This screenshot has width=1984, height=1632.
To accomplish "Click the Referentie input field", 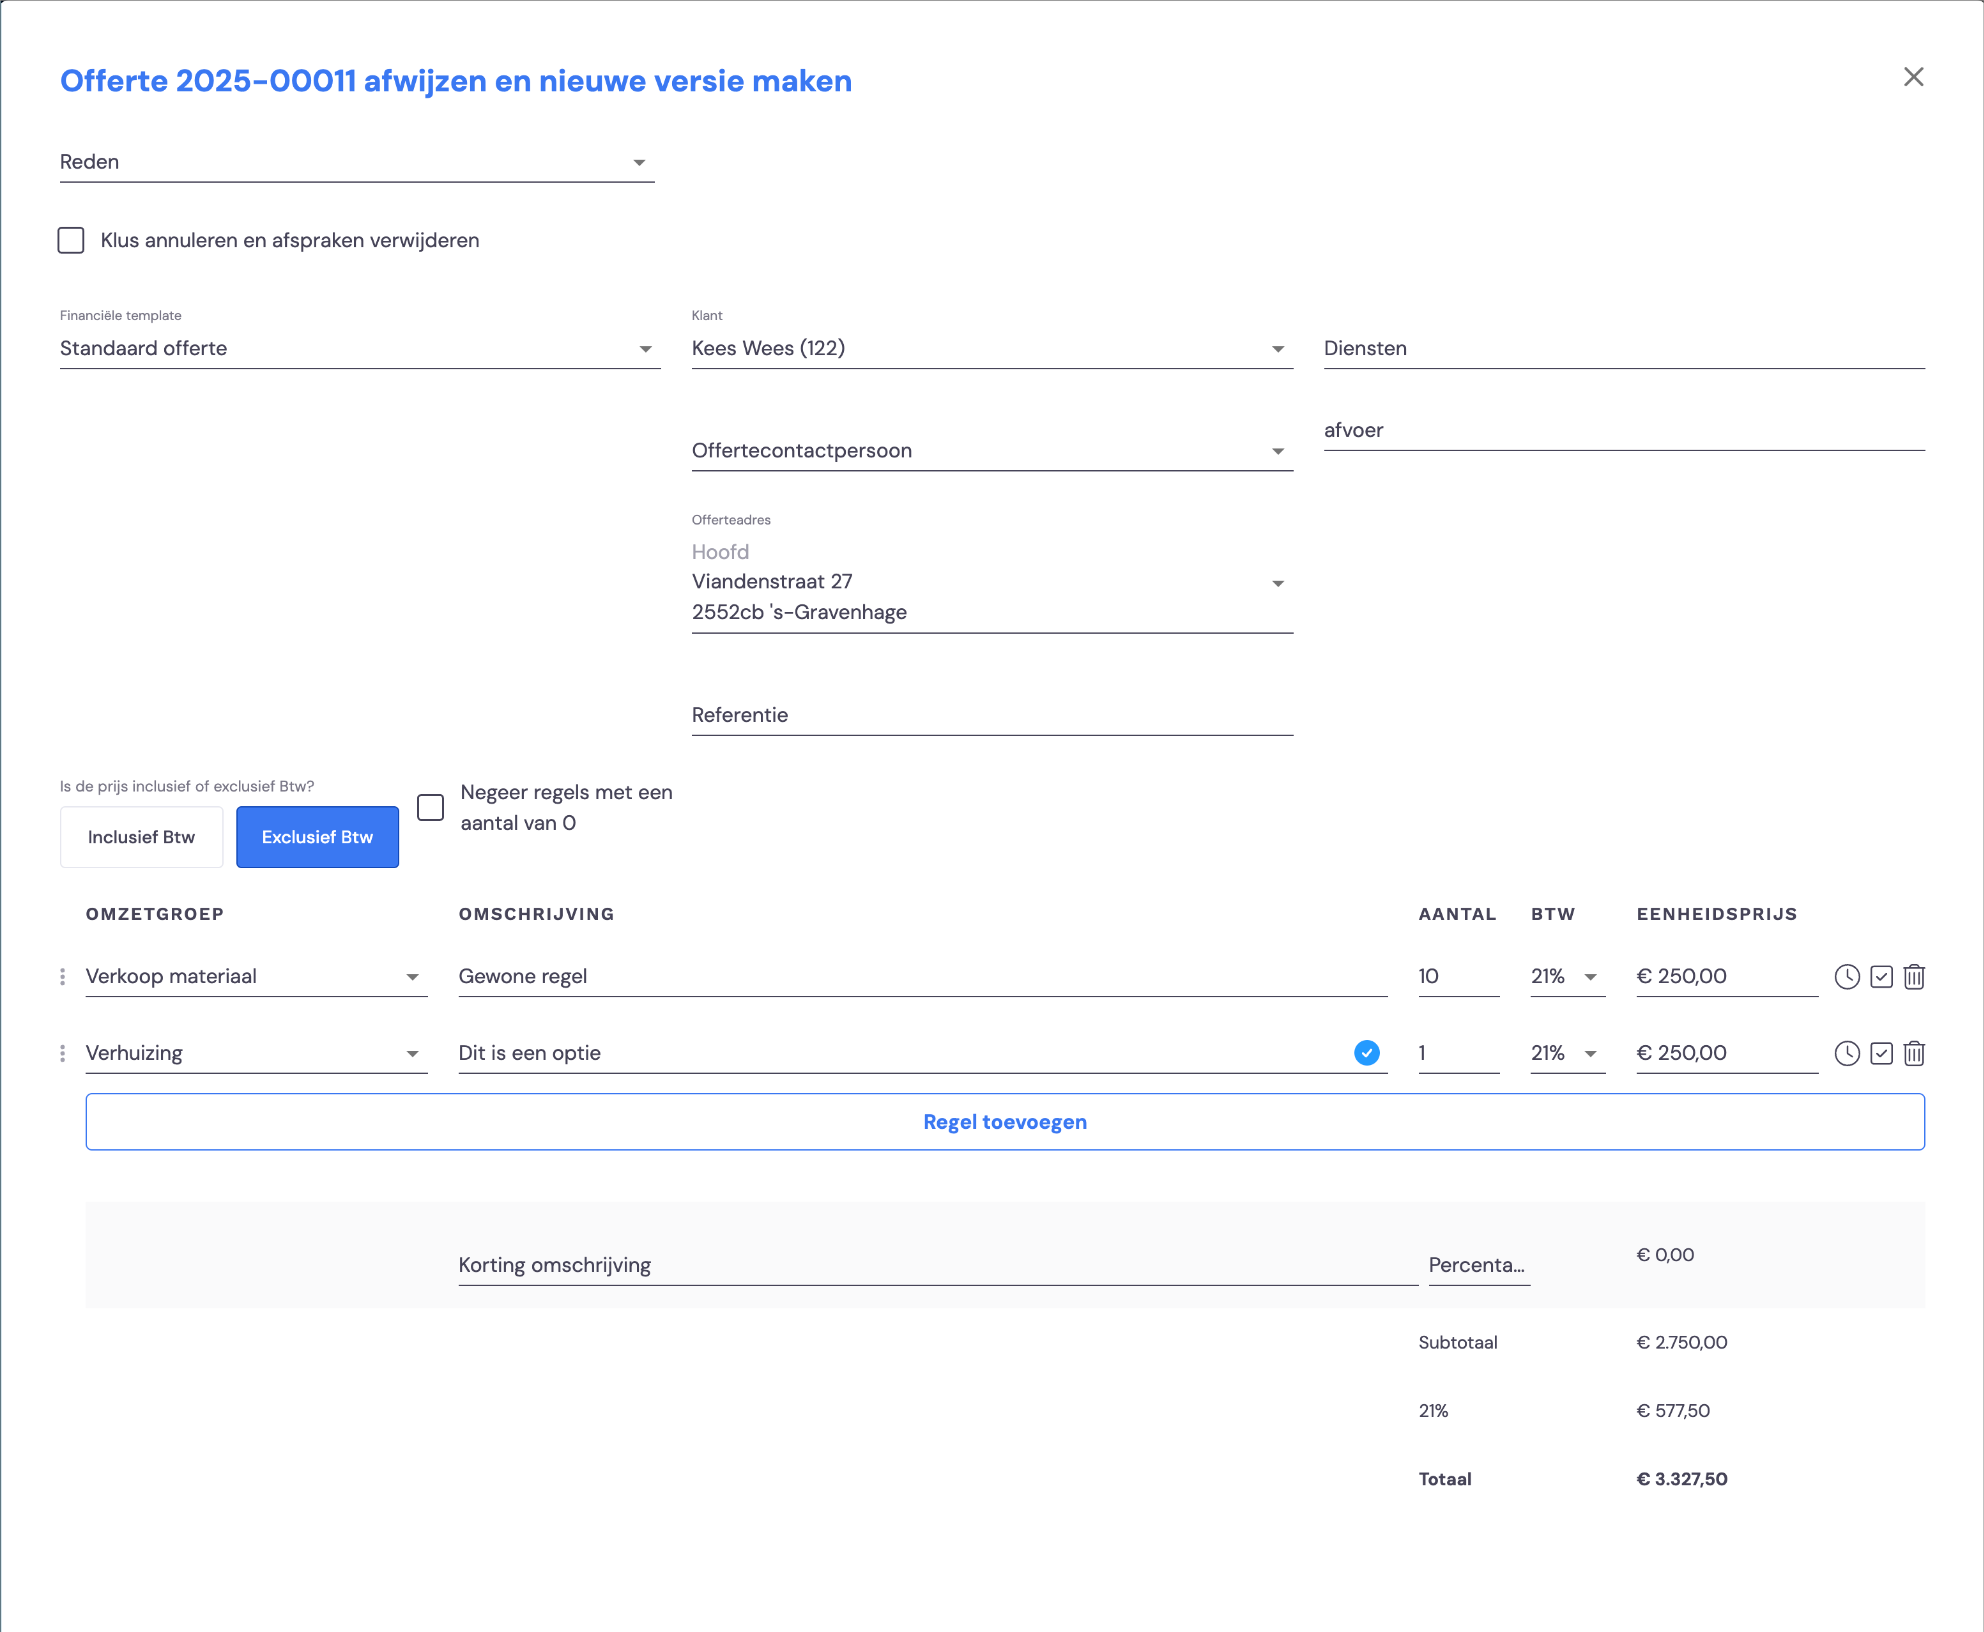I will [x=992, y=715].
